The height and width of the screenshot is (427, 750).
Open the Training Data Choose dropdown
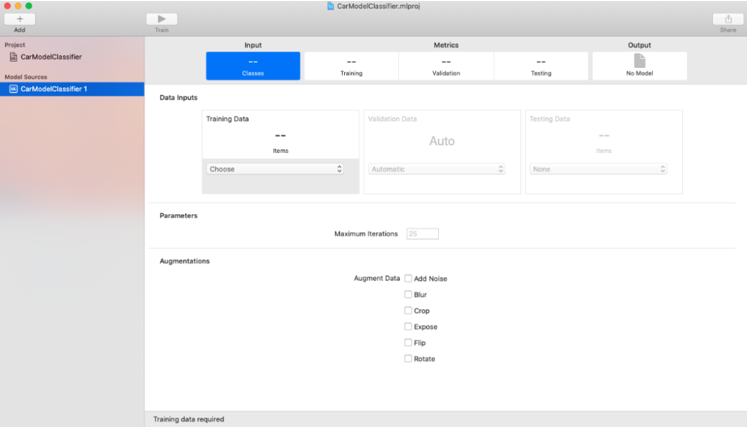[275, 169]
